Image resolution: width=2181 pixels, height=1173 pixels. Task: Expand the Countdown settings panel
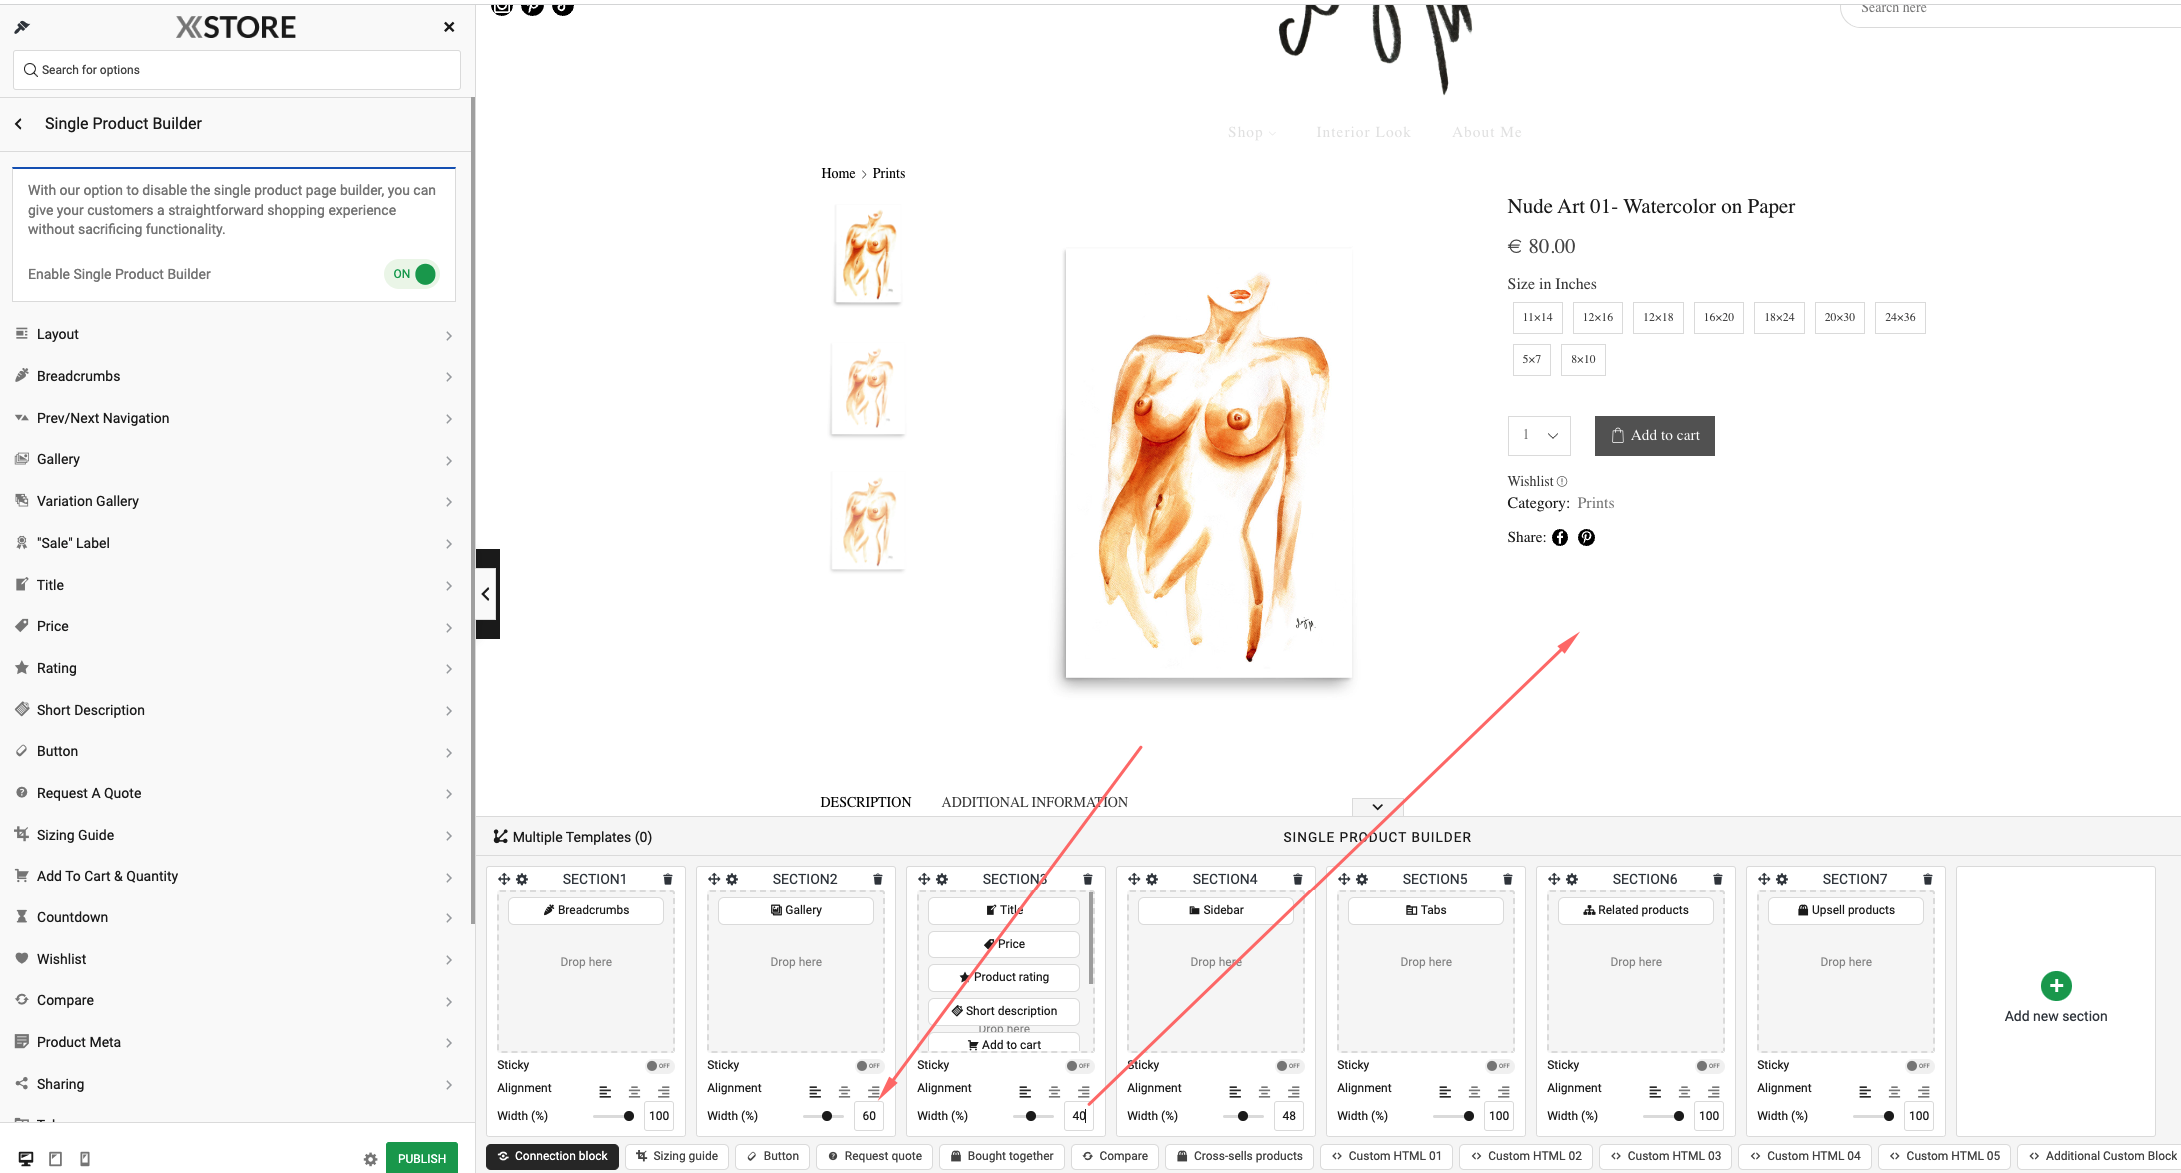coord(234,917)
